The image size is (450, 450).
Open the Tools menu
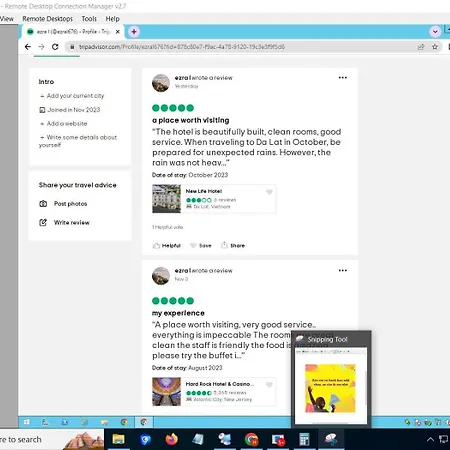(x=89, y=19)
